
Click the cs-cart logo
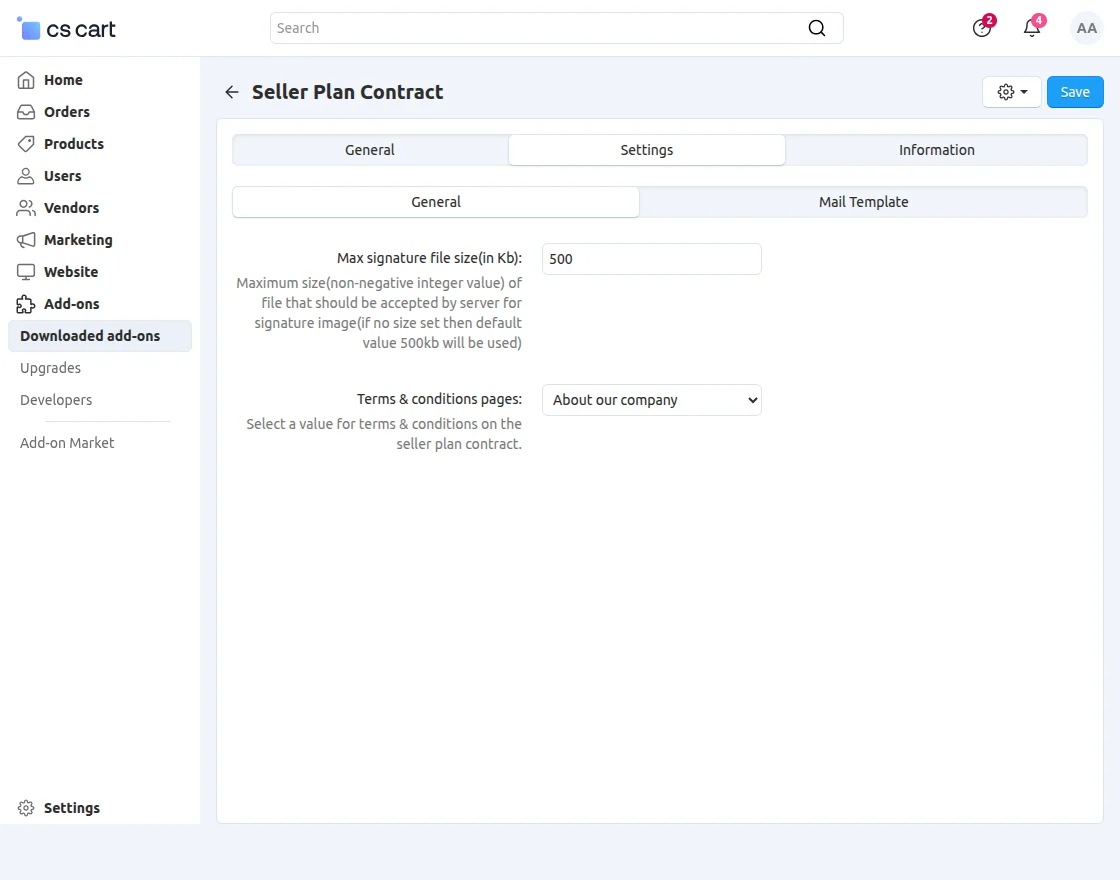pos(64,28)
